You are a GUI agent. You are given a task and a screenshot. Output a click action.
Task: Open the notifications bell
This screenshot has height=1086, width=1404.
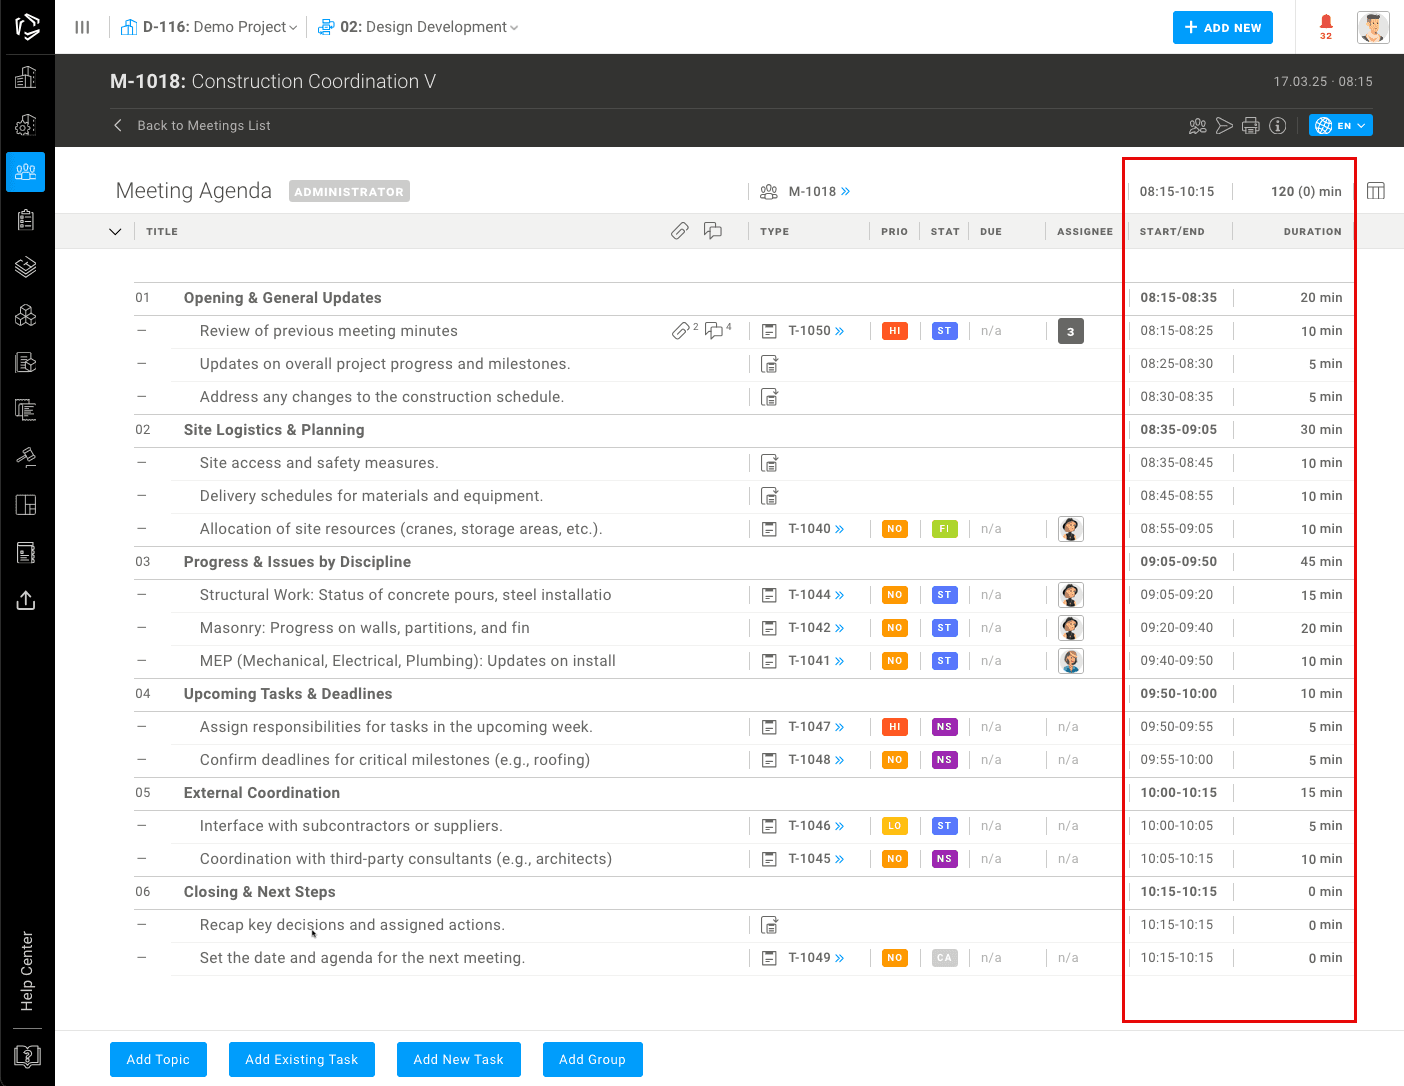pyautogui.click(x=1325, y=24)
